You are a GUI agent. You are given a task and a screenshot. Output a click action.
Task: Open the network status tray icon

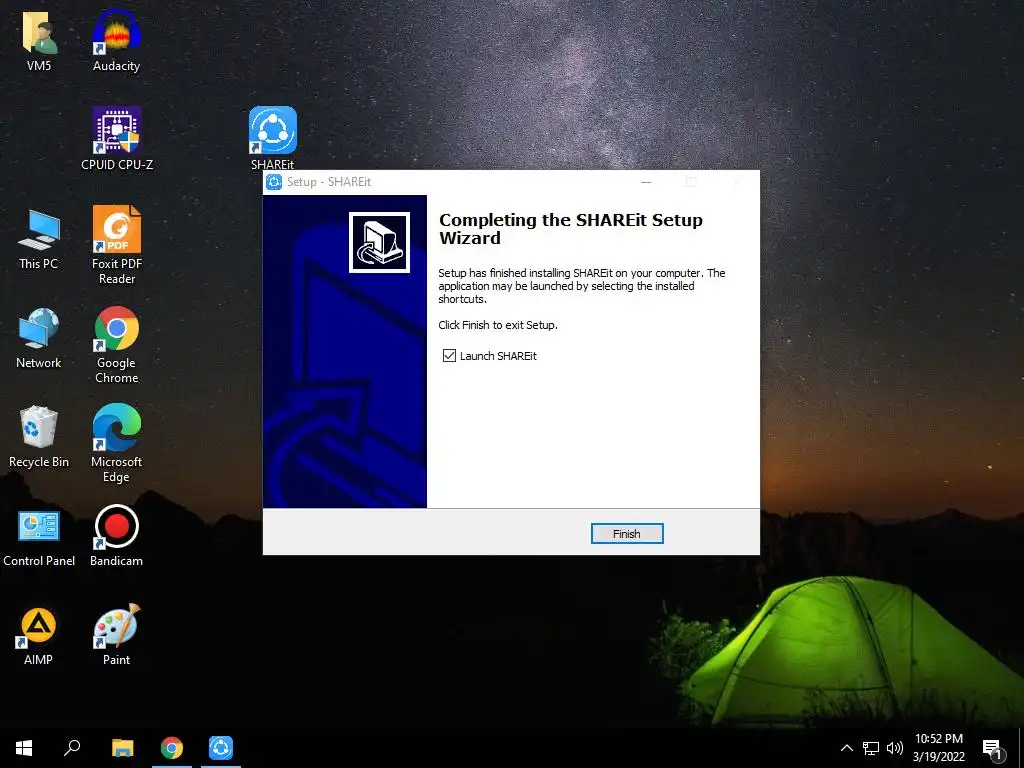tap(871, 748)
